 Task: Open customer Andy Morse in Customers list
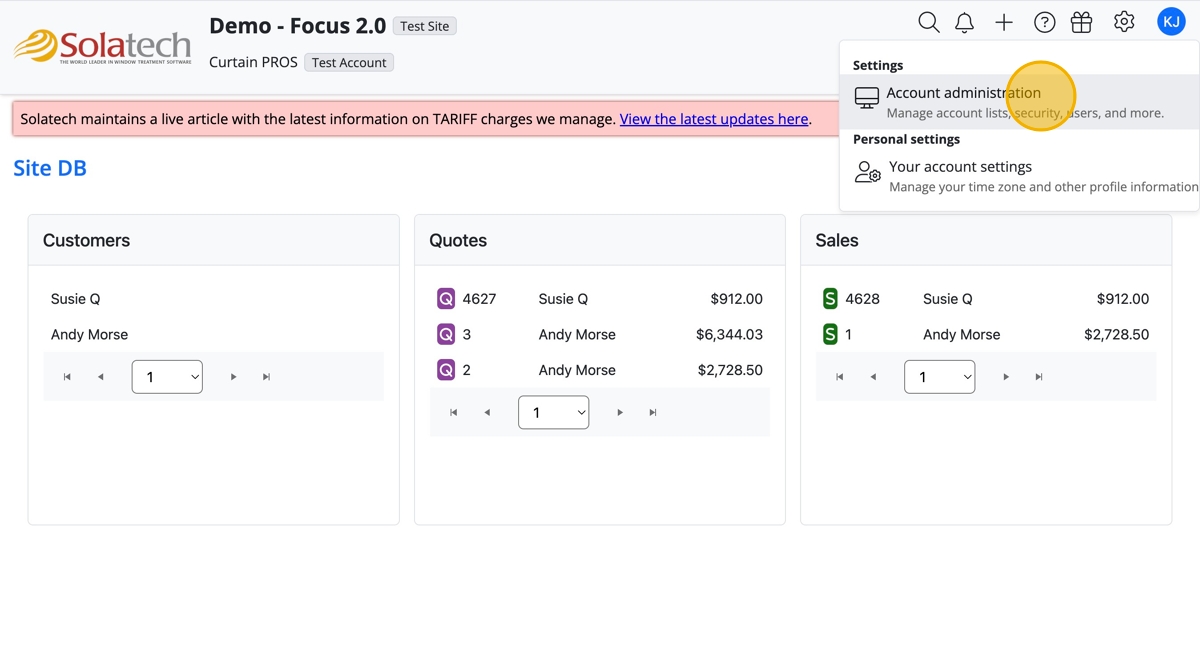click(x=89, y=334)
